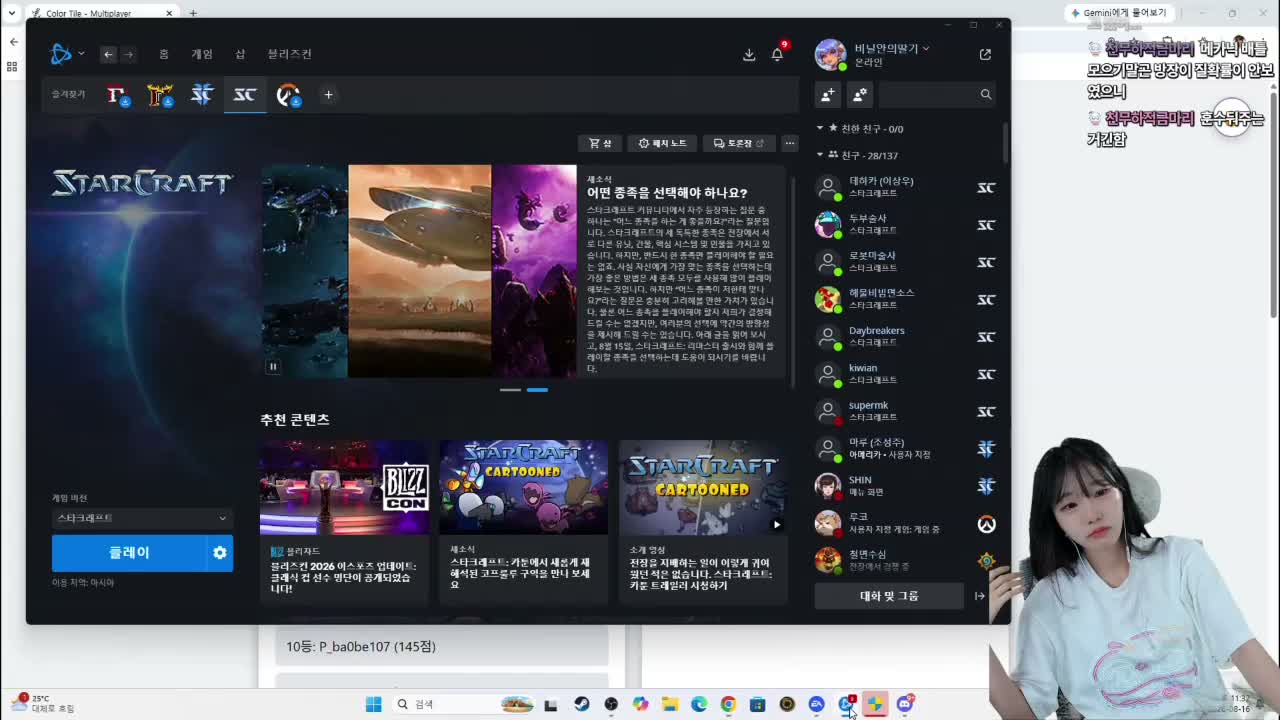The width and height of the screenshot is (1280, 720).
Task: Select the StarCraft II favorite icon
Action: pyautogui.click(x=202, y=95)
